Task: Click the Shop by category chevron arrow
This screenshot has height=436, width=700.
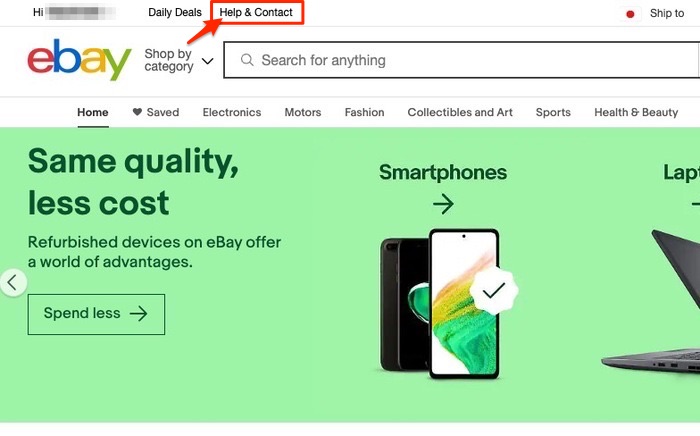Action: (x=208, y=61)
